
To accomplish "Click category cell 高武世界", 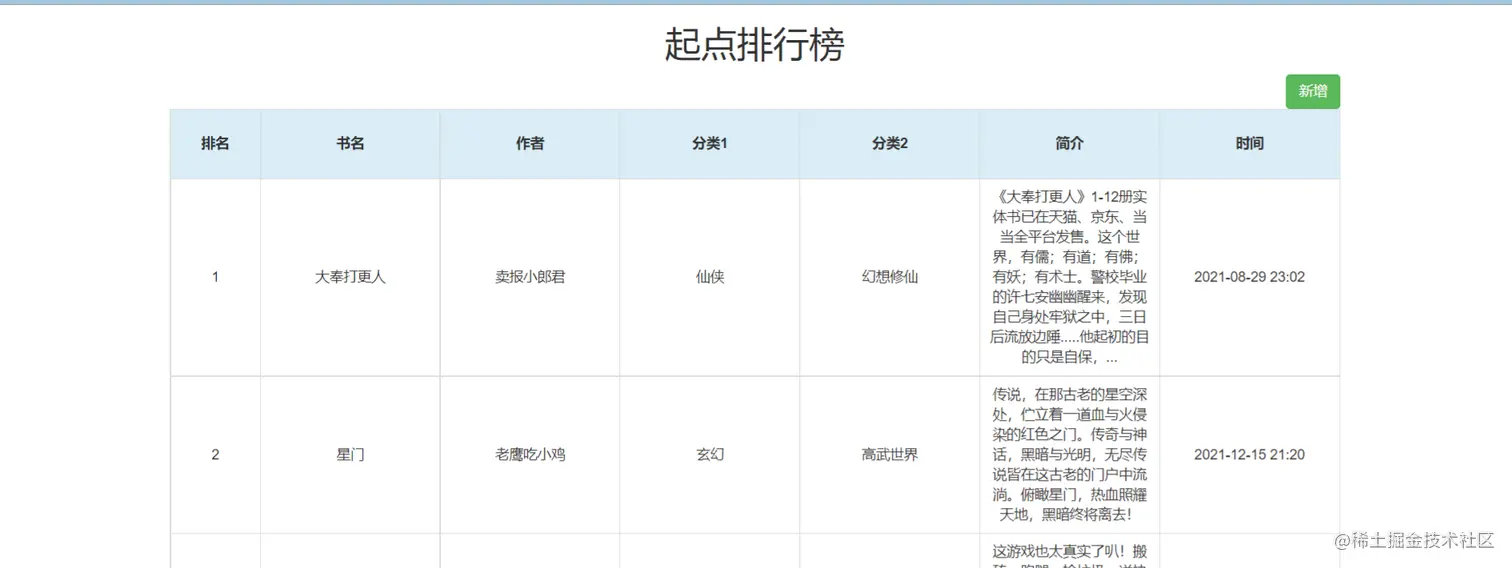I will [x=890, y=454].
